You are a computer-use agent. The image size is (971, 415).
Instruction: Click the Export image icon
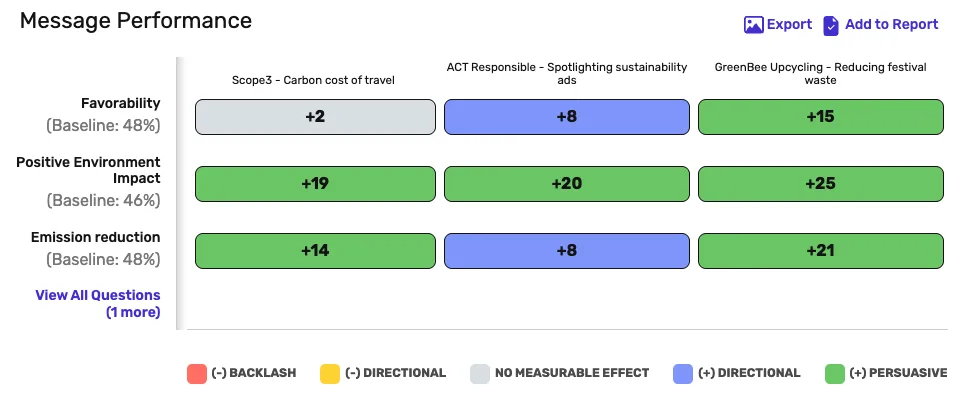click(754, 25)
